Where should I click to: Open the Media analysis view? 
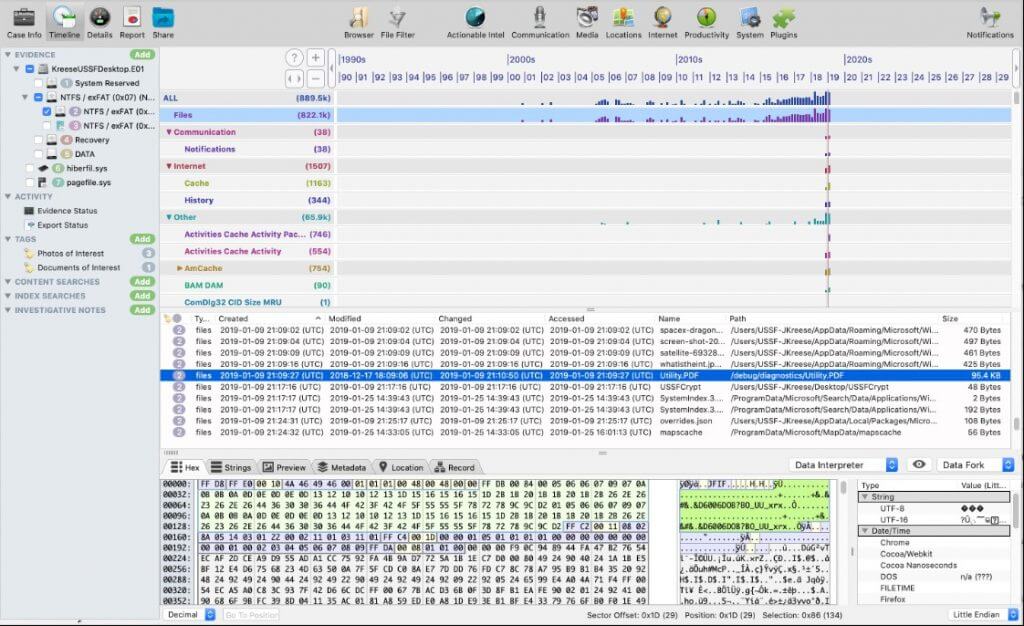pos(587,20)
